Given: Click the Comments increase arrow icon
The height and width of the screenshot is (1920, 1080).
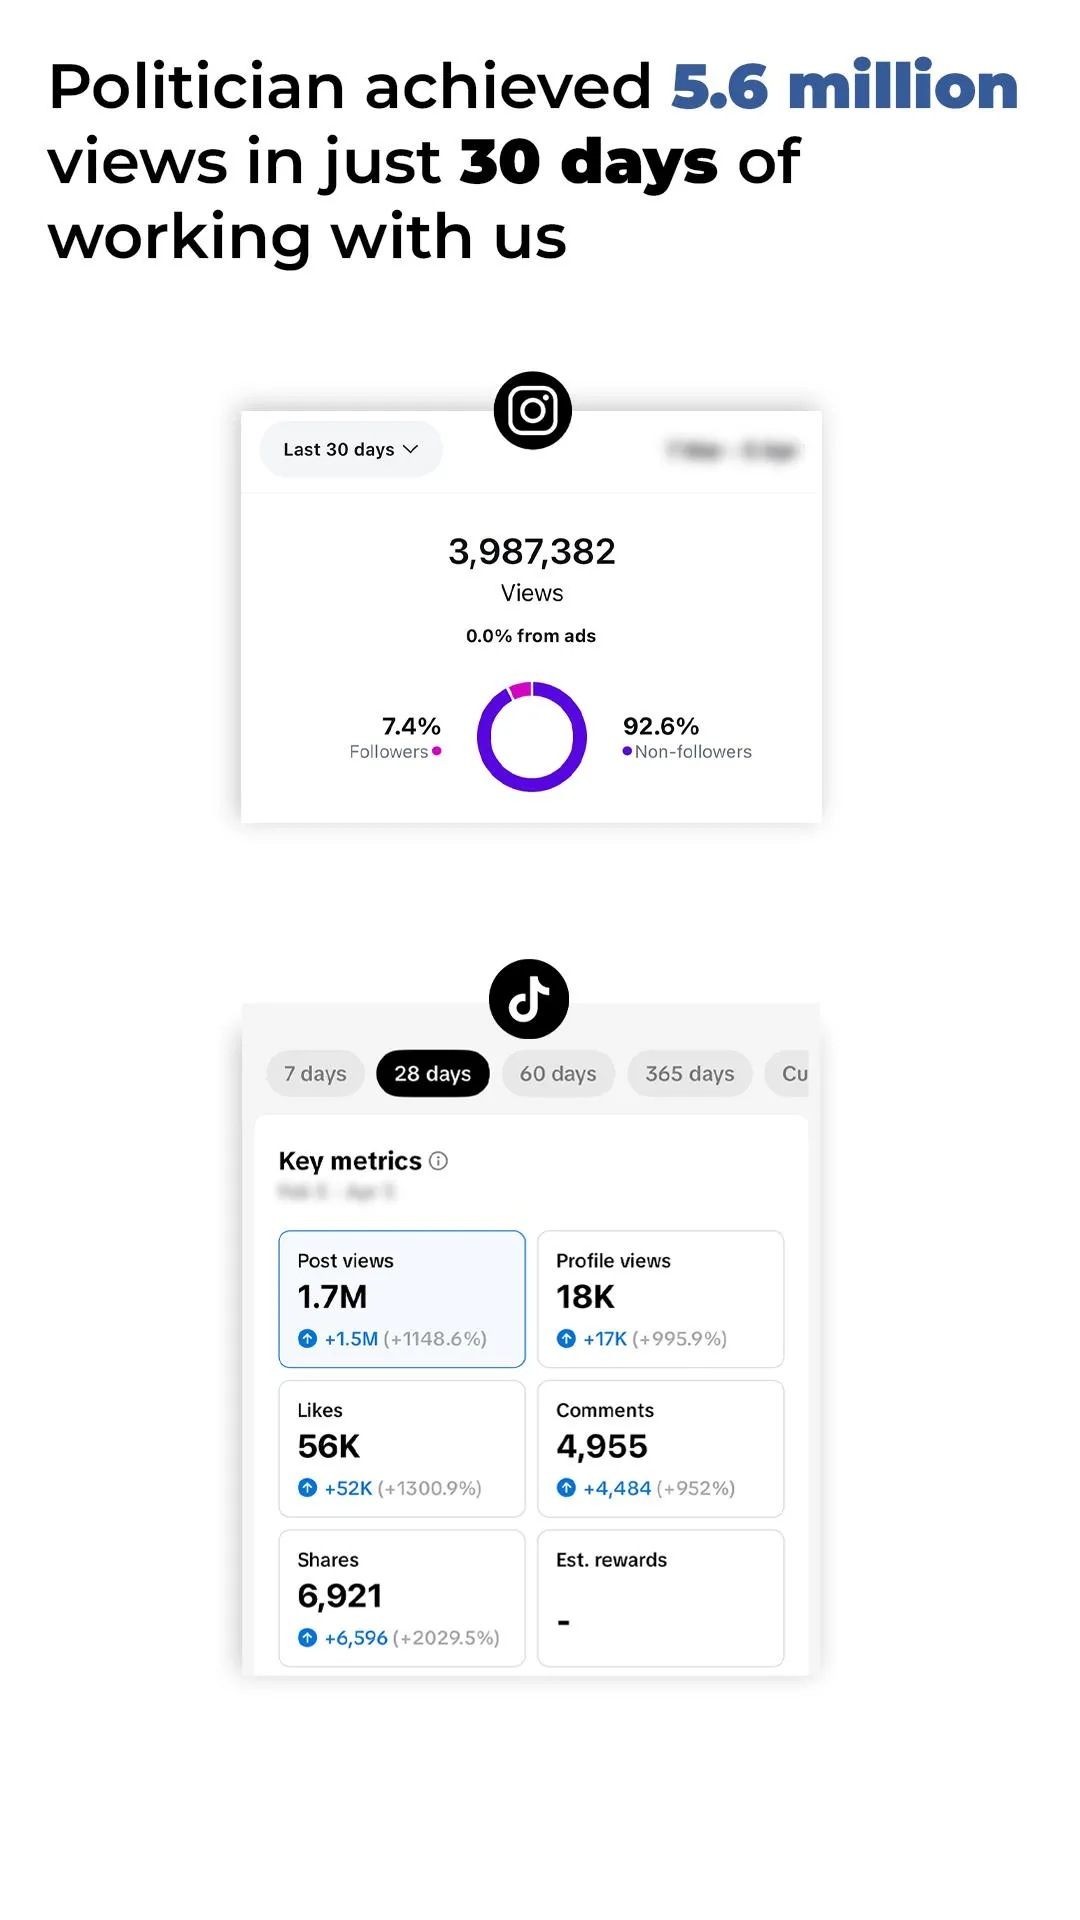Looking at the screenshot, I should (x=566, y=1488).
